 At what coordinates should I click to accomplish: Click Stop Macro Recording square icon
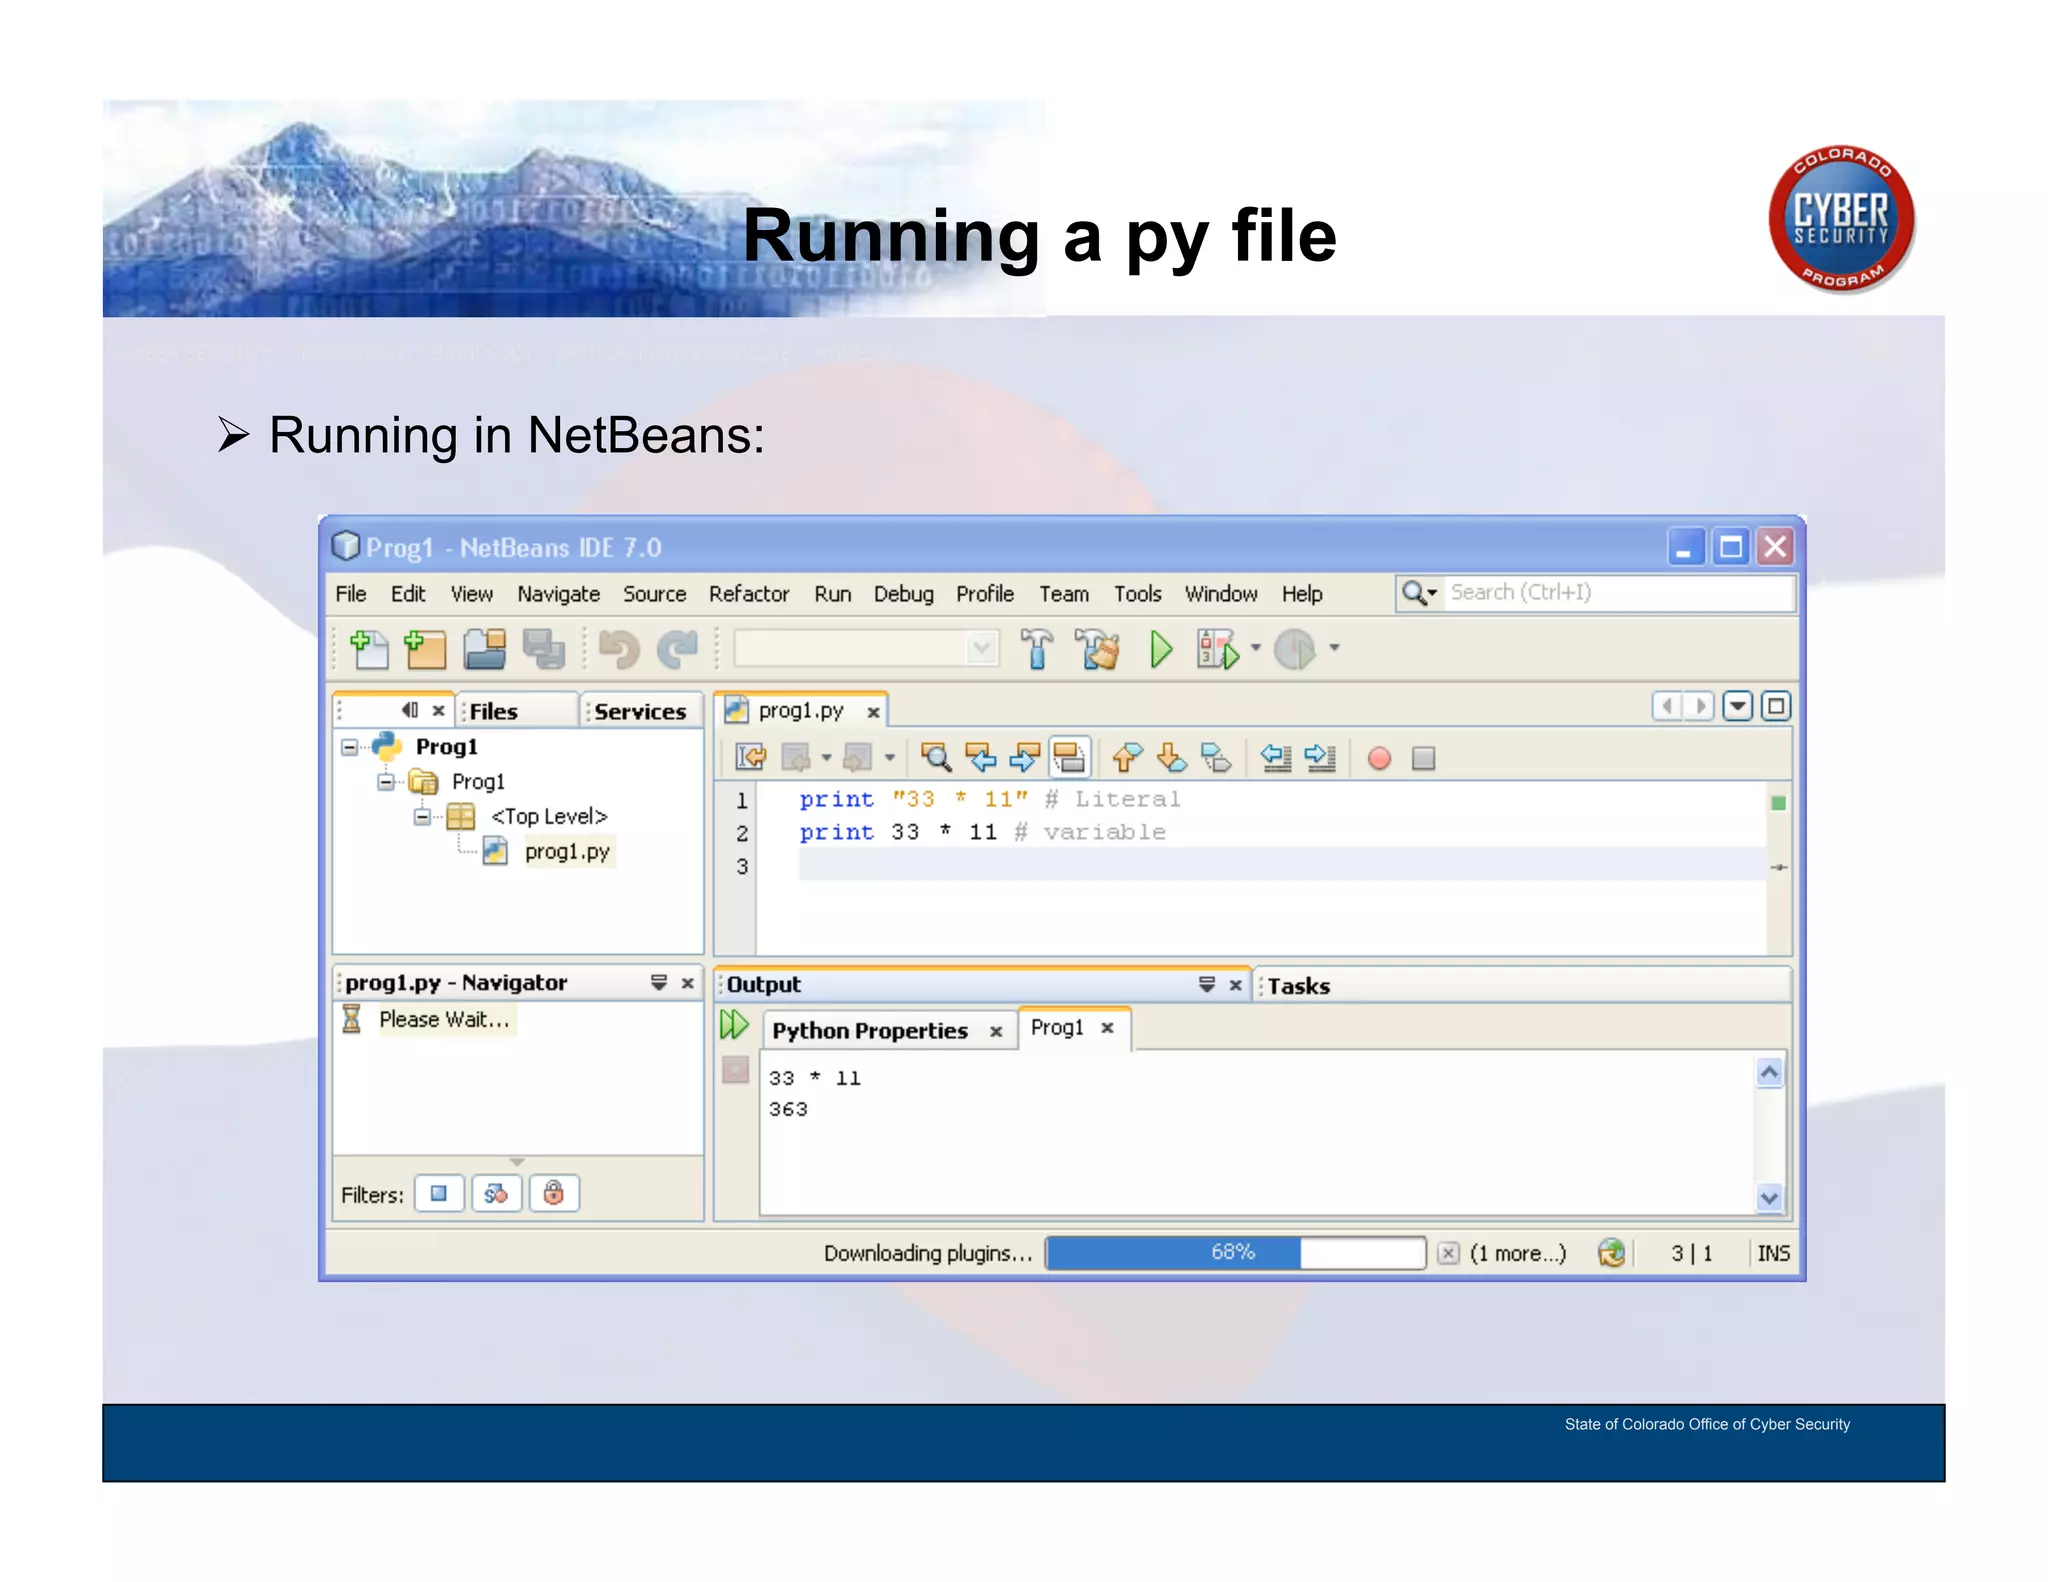pos(1423,758)
